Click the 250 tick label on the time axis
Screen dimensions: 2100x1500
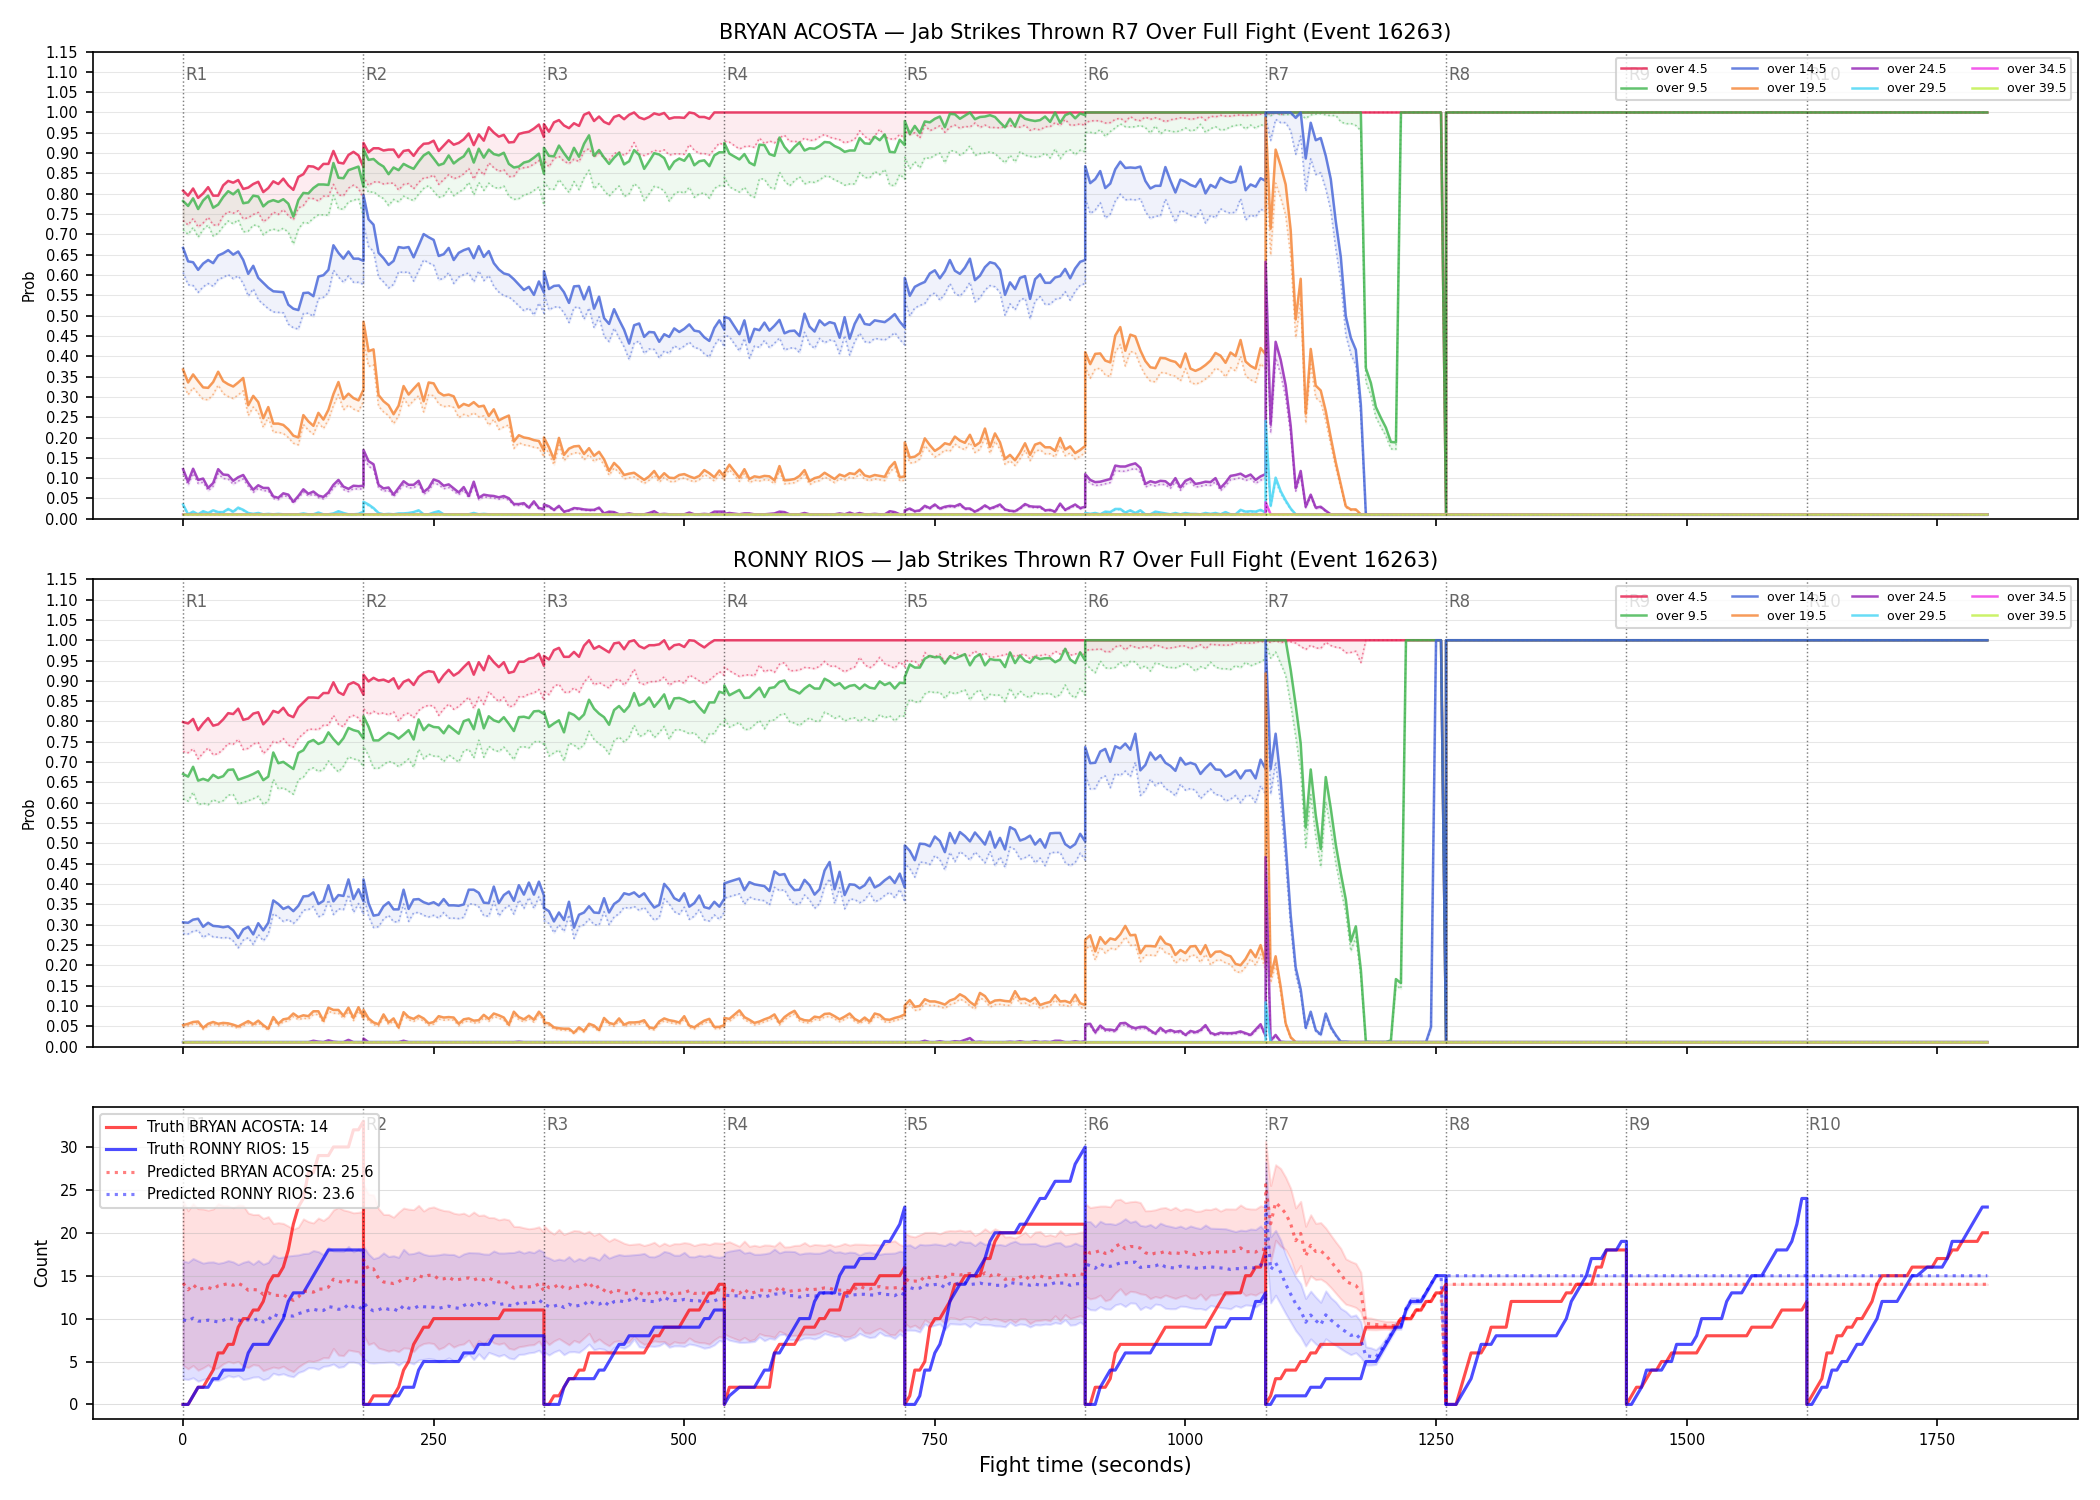coord(433,1440)
